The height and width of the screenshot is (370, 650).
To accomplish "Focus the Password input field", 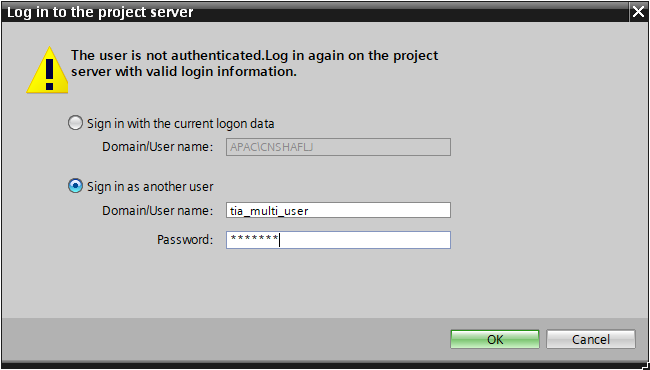I will 338,240.
